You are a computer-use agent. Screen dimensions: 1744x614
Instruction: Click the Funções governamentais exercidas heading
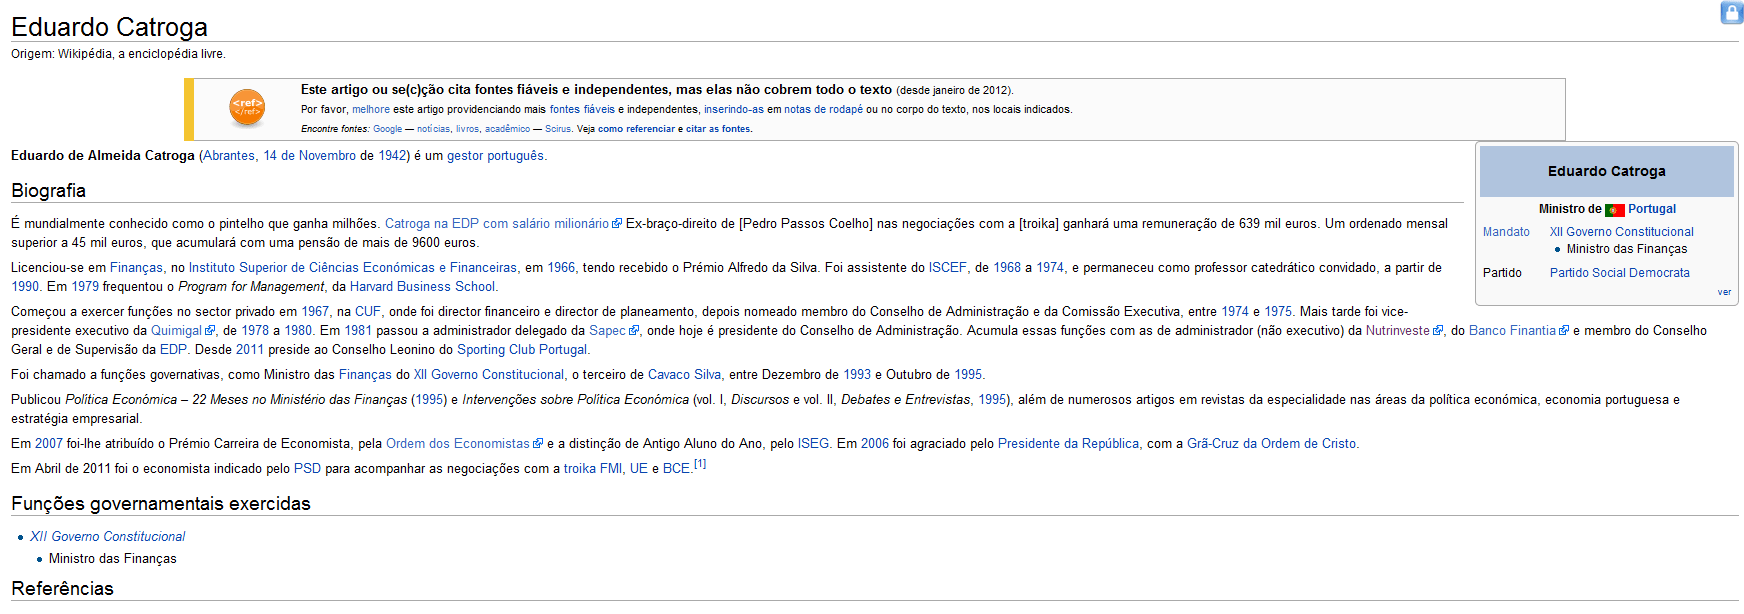[161, 504]
